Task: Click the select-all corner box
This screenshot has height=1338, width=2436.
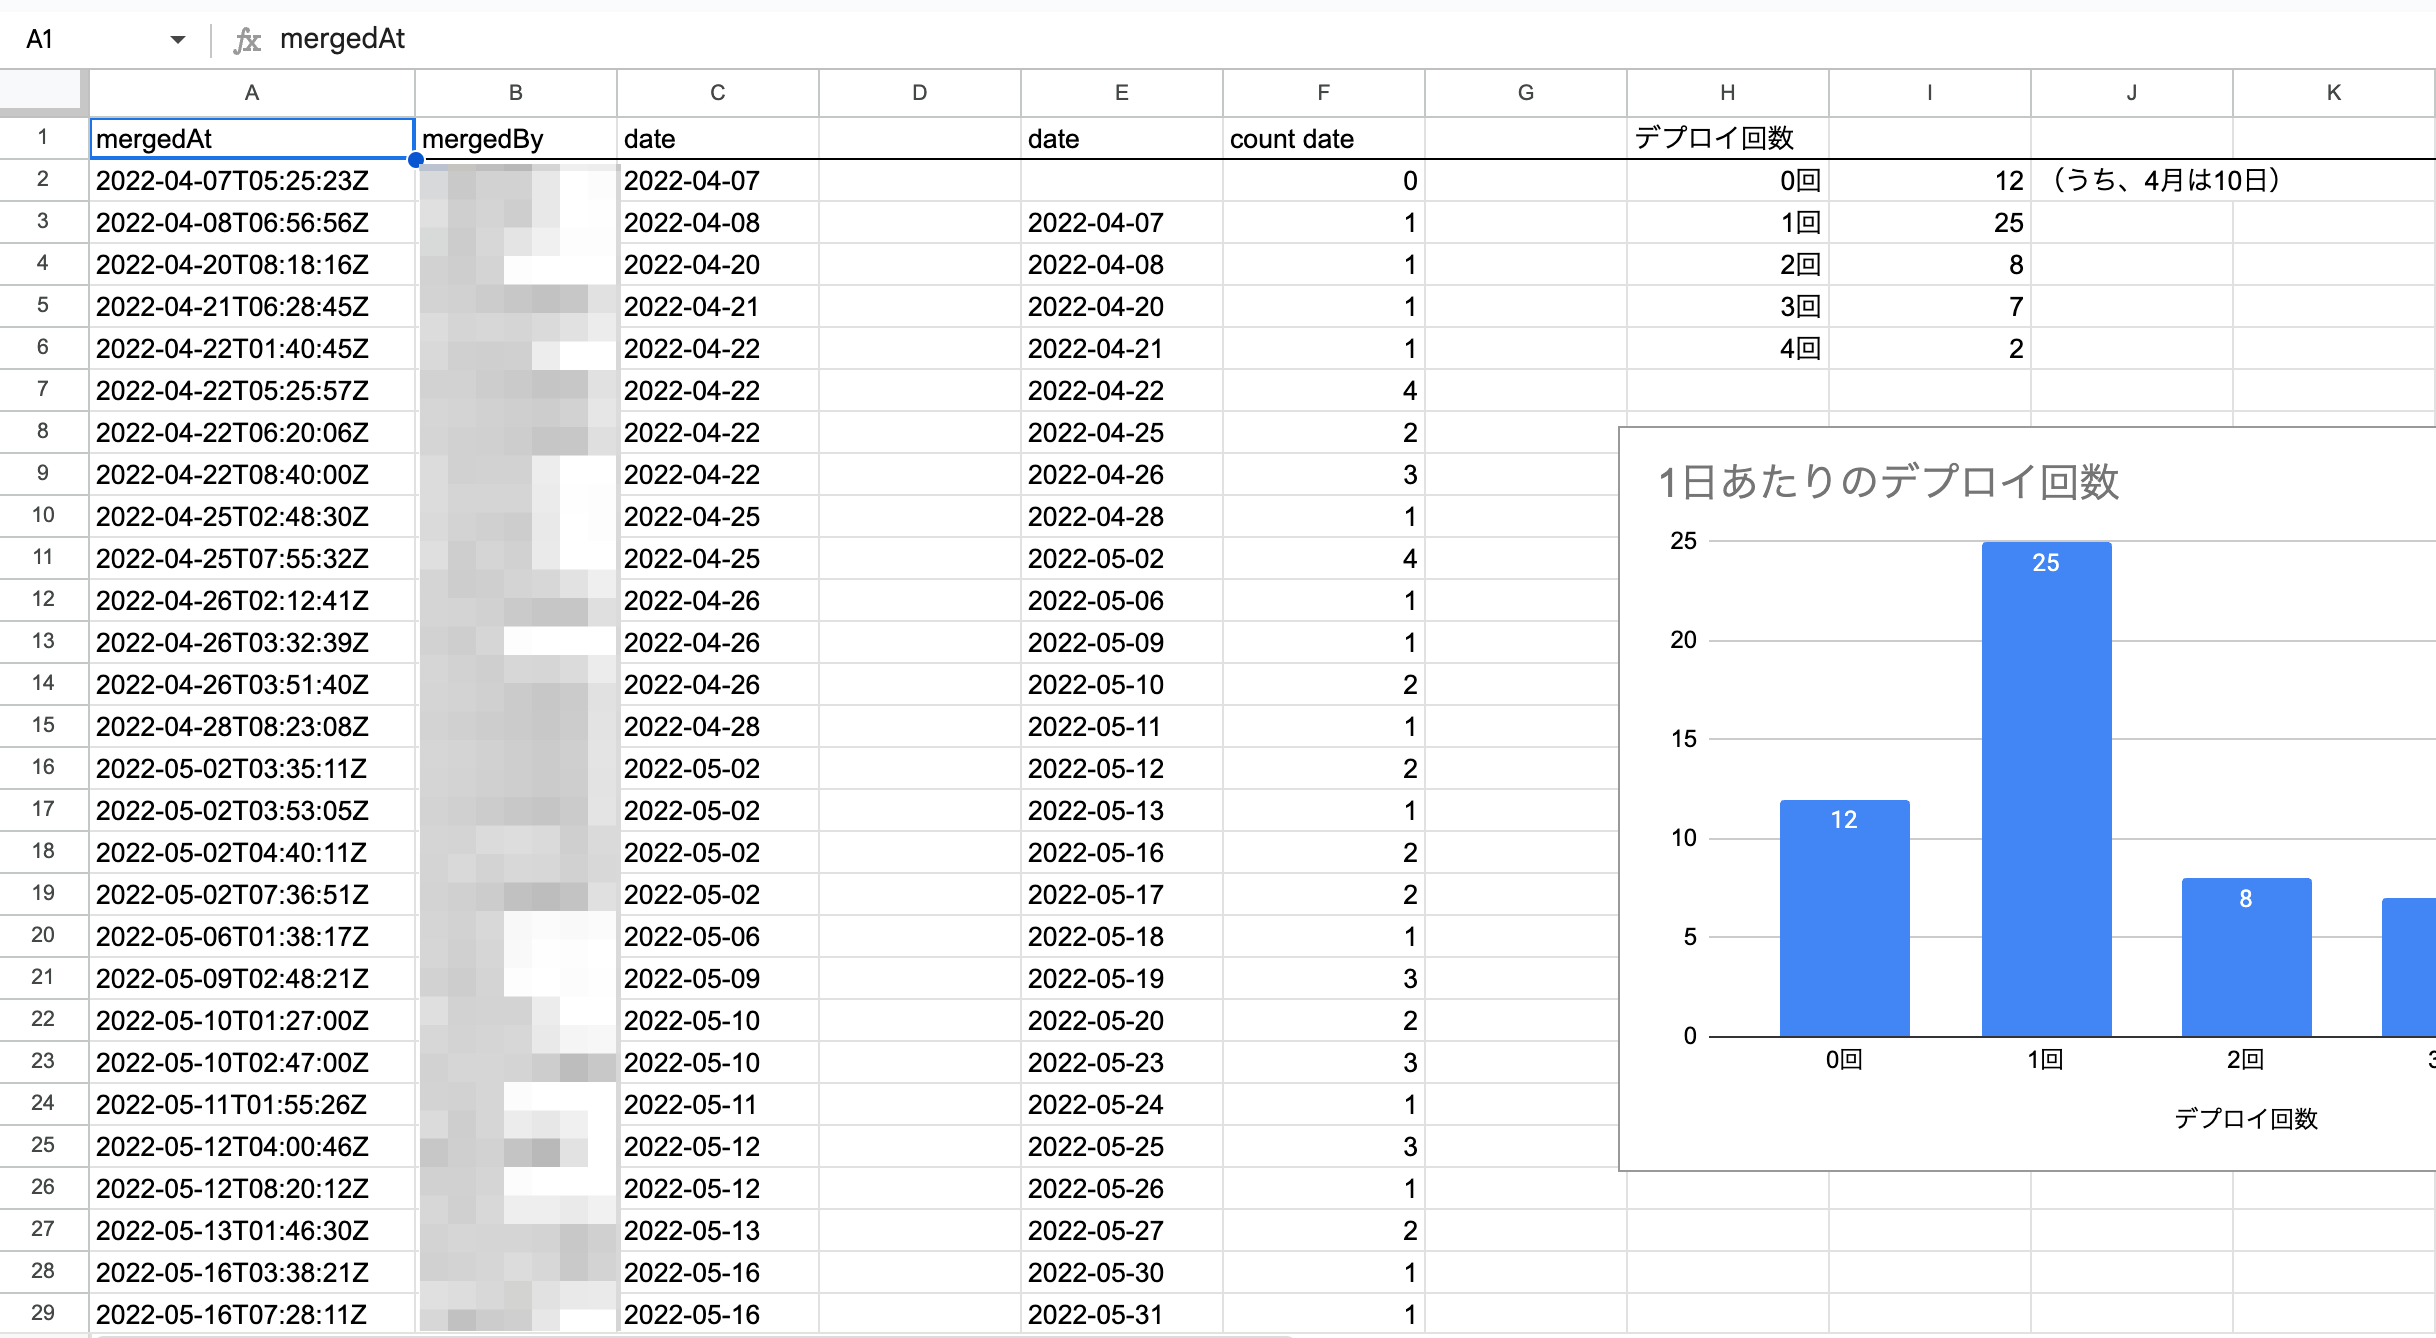Action: tap(40, 91)
